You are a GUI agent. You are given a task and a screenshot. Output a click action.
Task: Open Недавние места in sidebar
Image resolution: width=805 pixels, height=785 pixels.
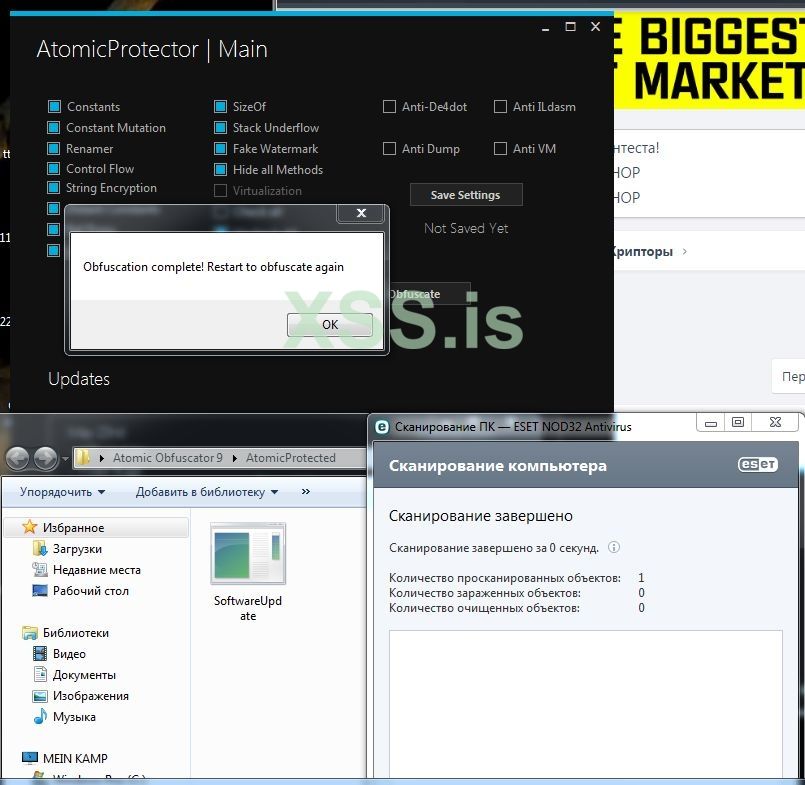[97, 570]
